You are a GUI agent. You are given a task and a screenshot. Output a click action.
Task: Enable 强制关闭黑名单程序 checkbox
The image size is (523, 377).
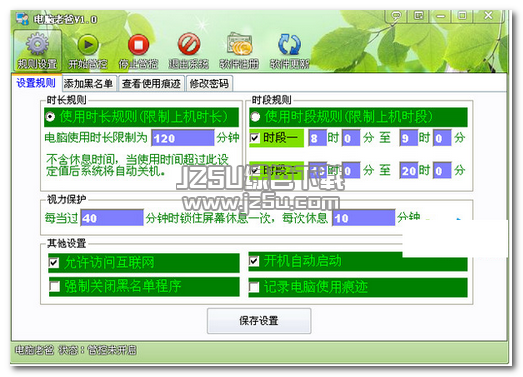pos(54,286)
